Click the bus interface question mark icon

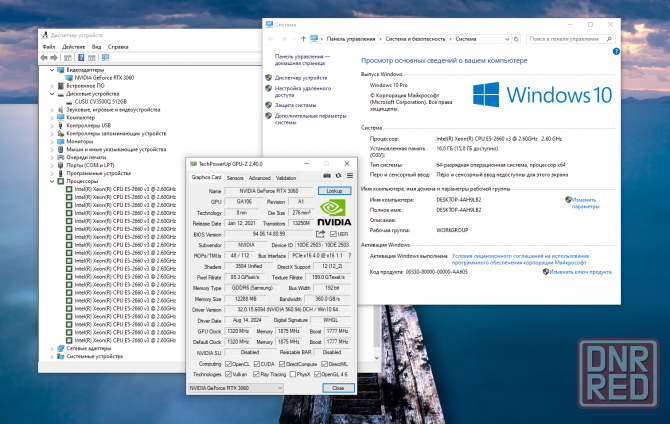click(348, 257)
